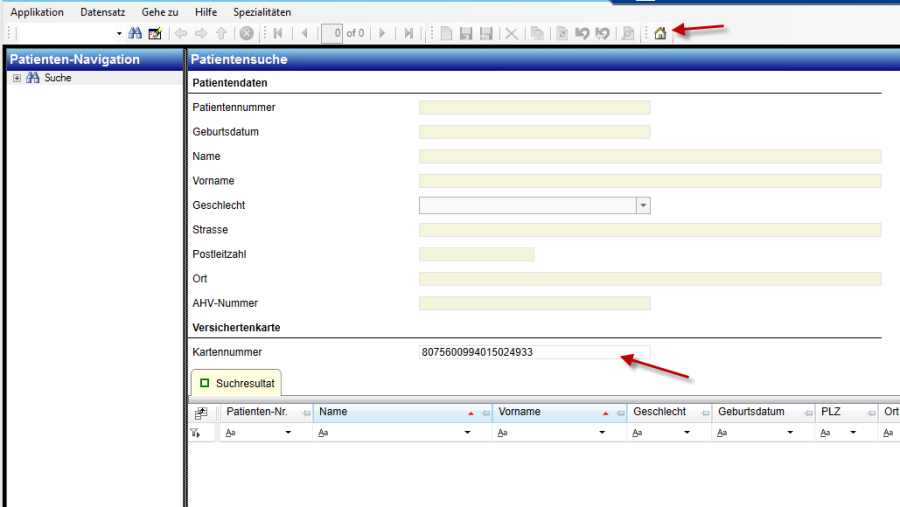Click the column chooser icon in the results grid
Image resolution: width=900 pixels, height=507 pixels.
[201, 412]
